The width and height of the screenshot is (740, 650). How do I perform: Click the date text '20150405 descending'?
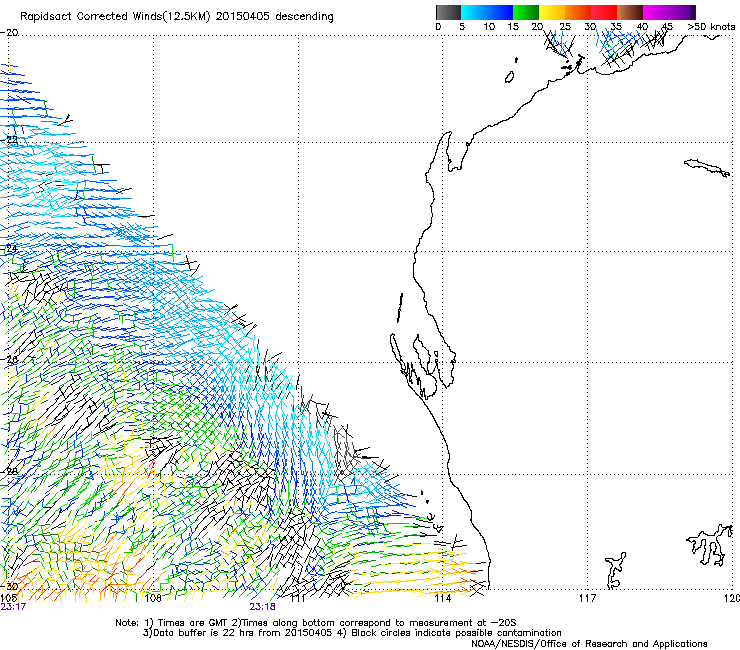tap(275, 17)
